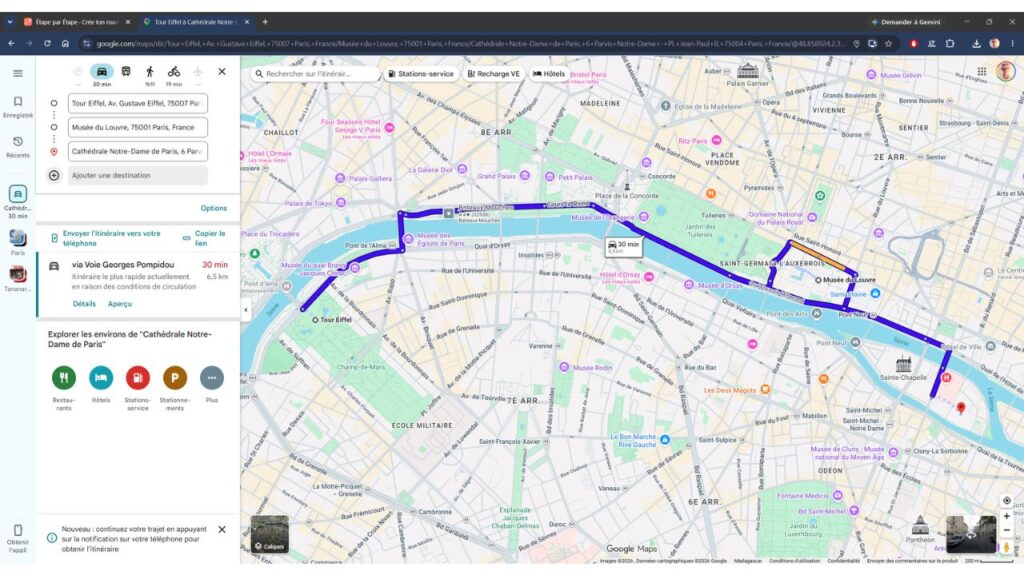This screenshot has width=1024, height=576.
Task: Select cycling travel mode icon
Action: pos(174,72)
